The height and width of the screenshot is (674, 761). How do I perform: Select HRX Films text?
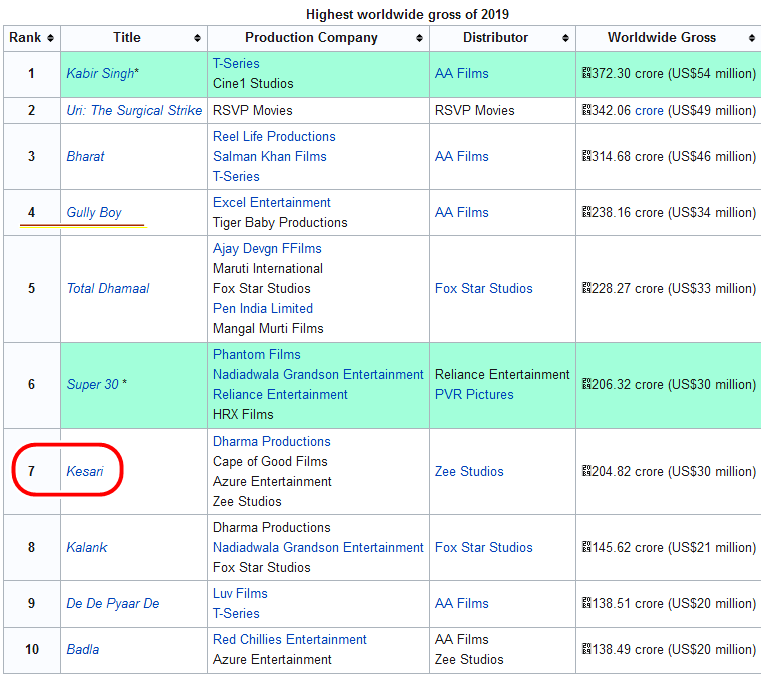point(243,414)
